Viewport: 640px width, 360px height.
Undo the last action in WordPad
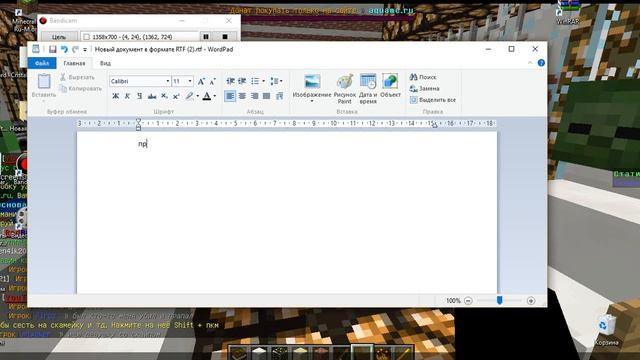coord(64,49)
